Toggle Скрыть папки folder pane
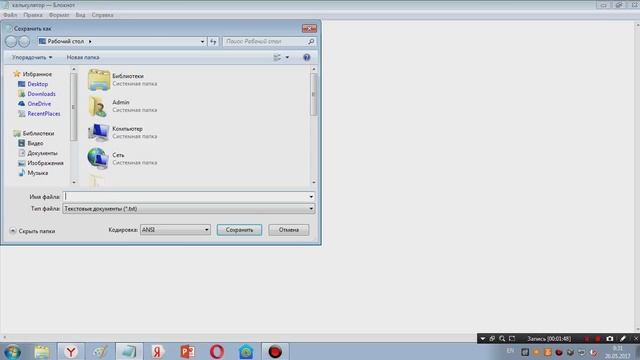 click(32, 231)
